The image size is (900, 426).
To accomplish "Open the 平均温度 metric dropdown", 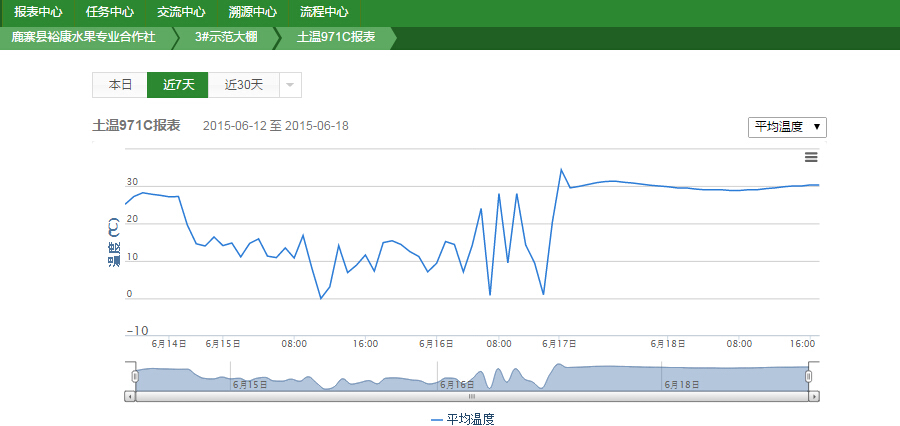I will point(787,127).
